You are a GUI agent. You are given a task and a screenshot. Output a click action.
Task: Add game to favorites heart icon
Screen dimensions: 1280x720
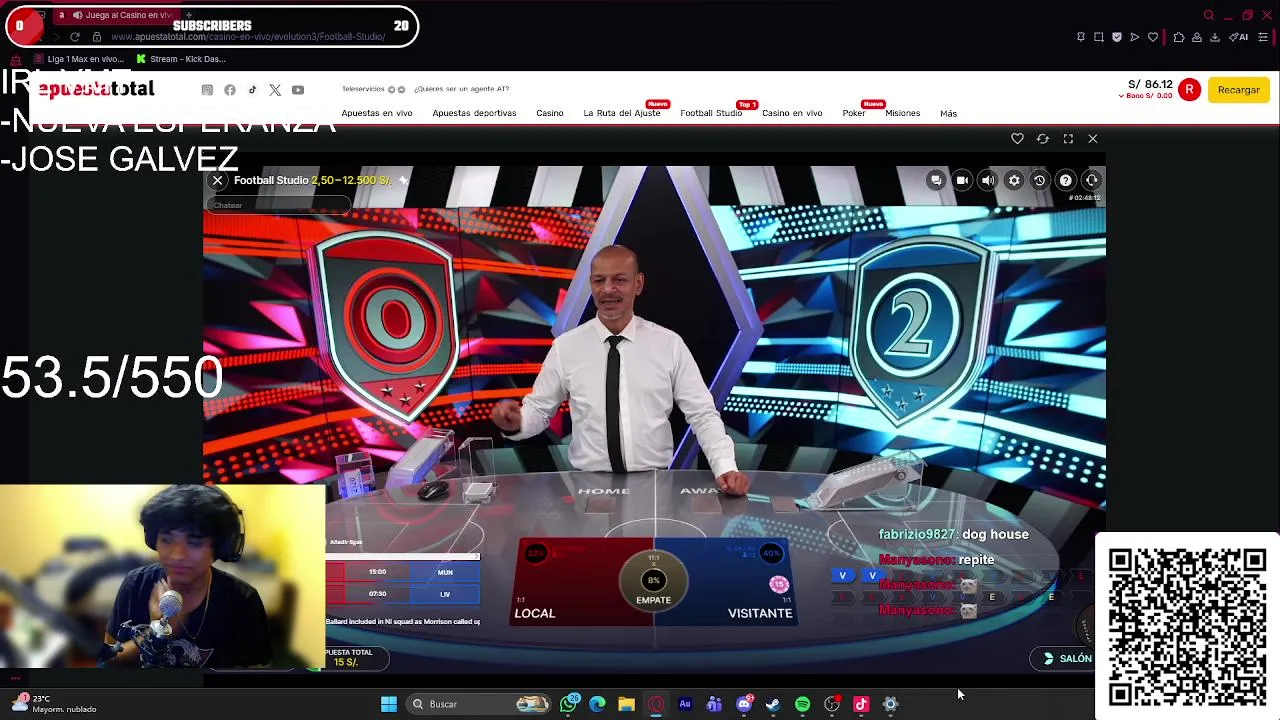click(1017, 139)
